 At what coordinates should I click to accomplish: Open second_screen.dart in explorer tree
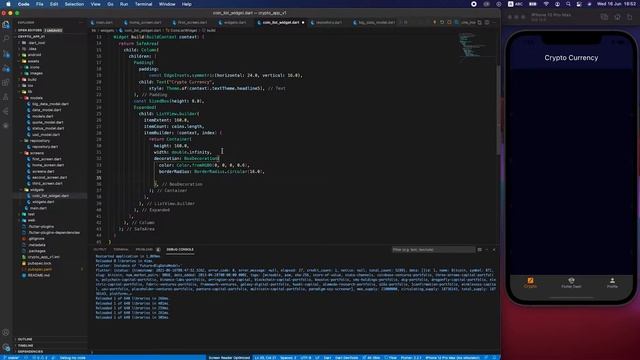coord(49,178)
